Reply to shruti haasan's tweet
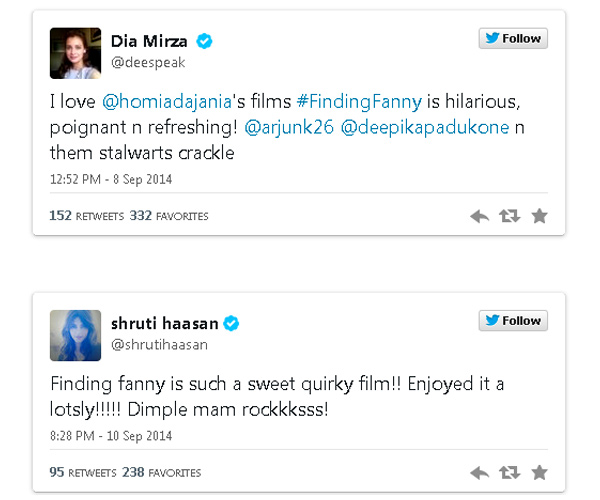Viewport: 600px width, 500px height. (479, 471)
